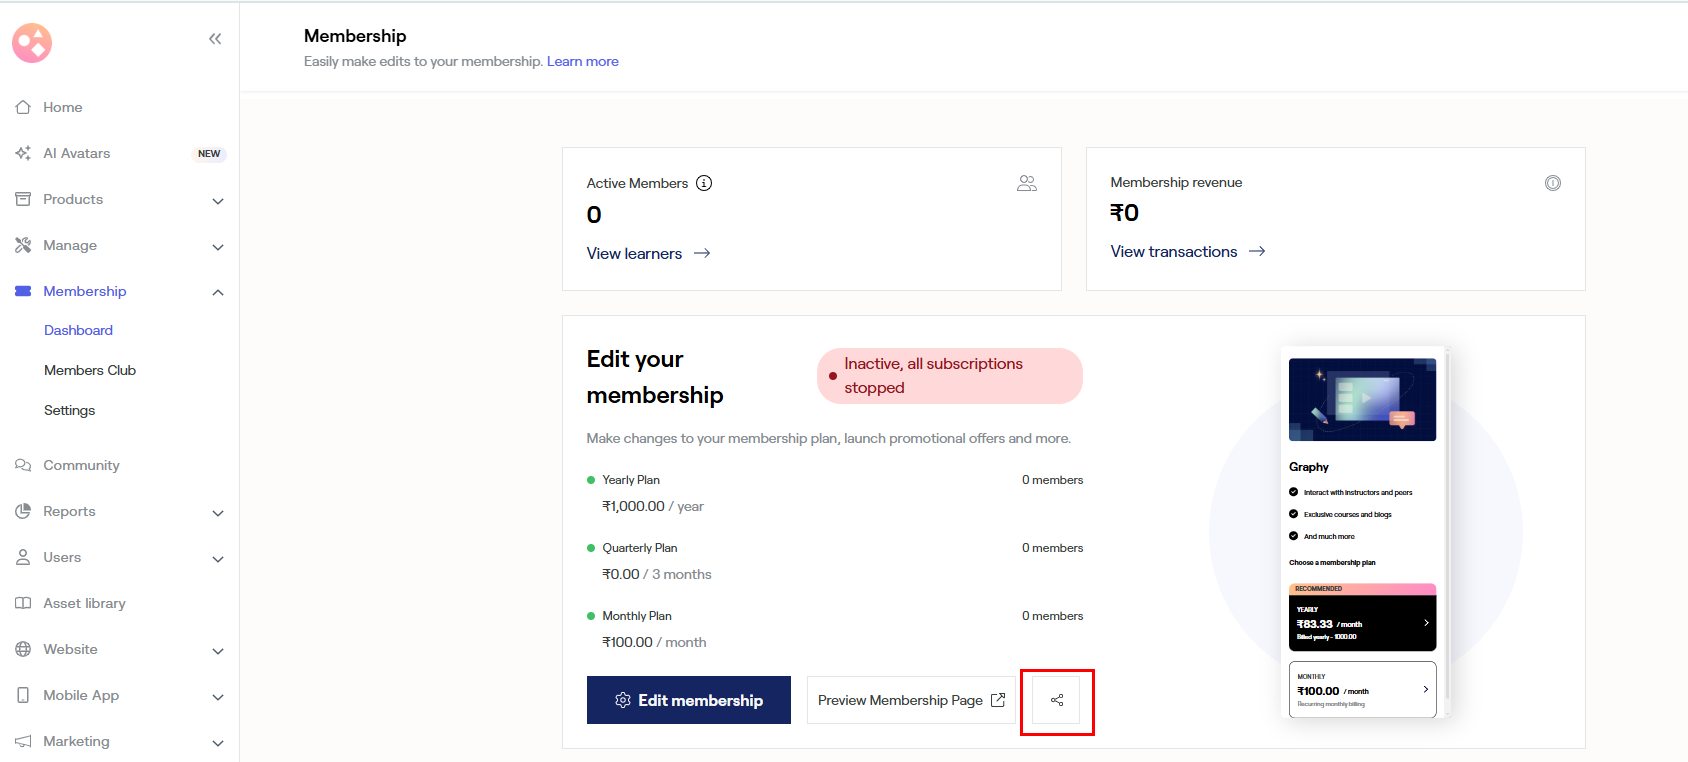
Task: Expand the Reports submenu
Action: (x=217, y=512)
